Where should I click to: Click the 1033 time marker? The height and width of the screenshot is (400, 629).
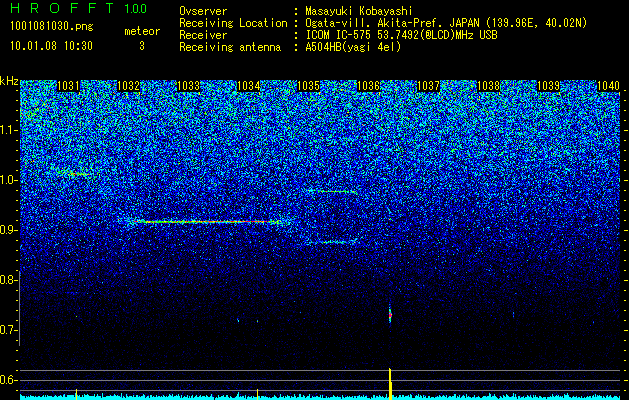pos(188,86)
